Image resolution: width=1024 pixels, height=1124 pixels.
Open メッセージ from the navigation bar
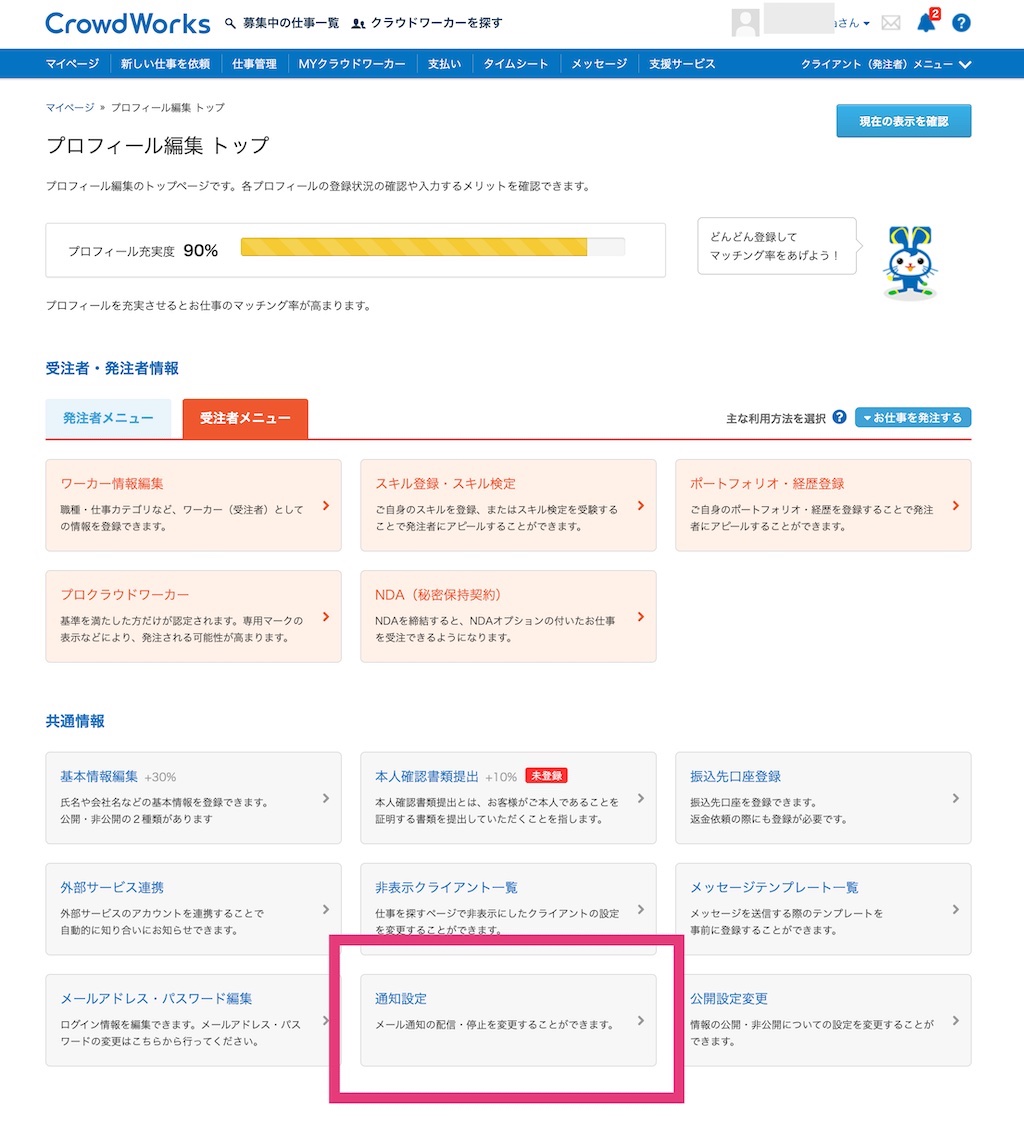(598, 62)
